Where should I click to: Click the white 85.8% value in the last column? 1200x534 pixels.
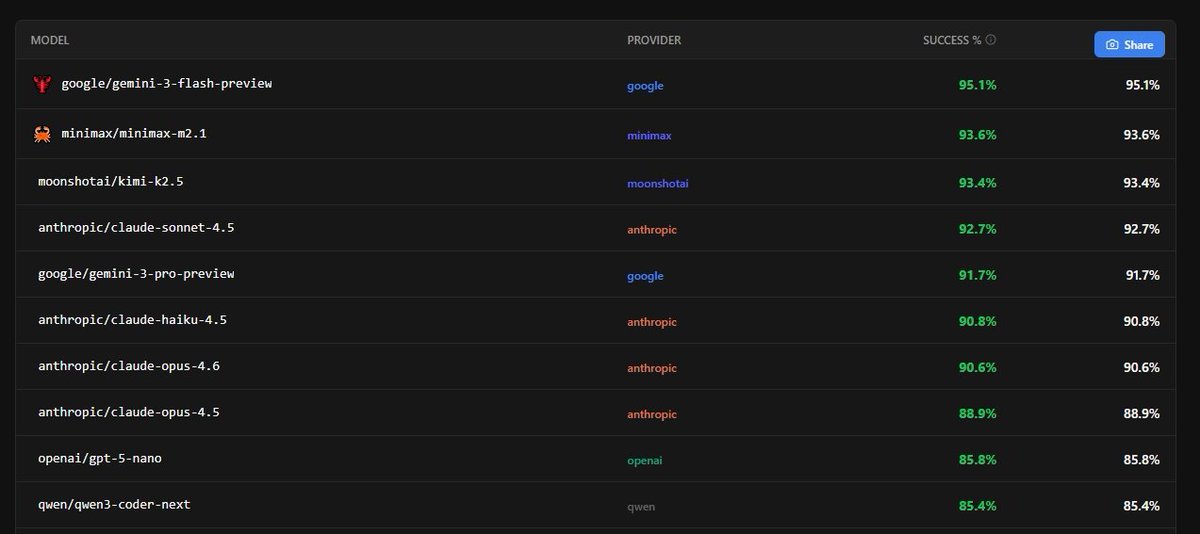pyautogui.click(x=1142, y=460)
